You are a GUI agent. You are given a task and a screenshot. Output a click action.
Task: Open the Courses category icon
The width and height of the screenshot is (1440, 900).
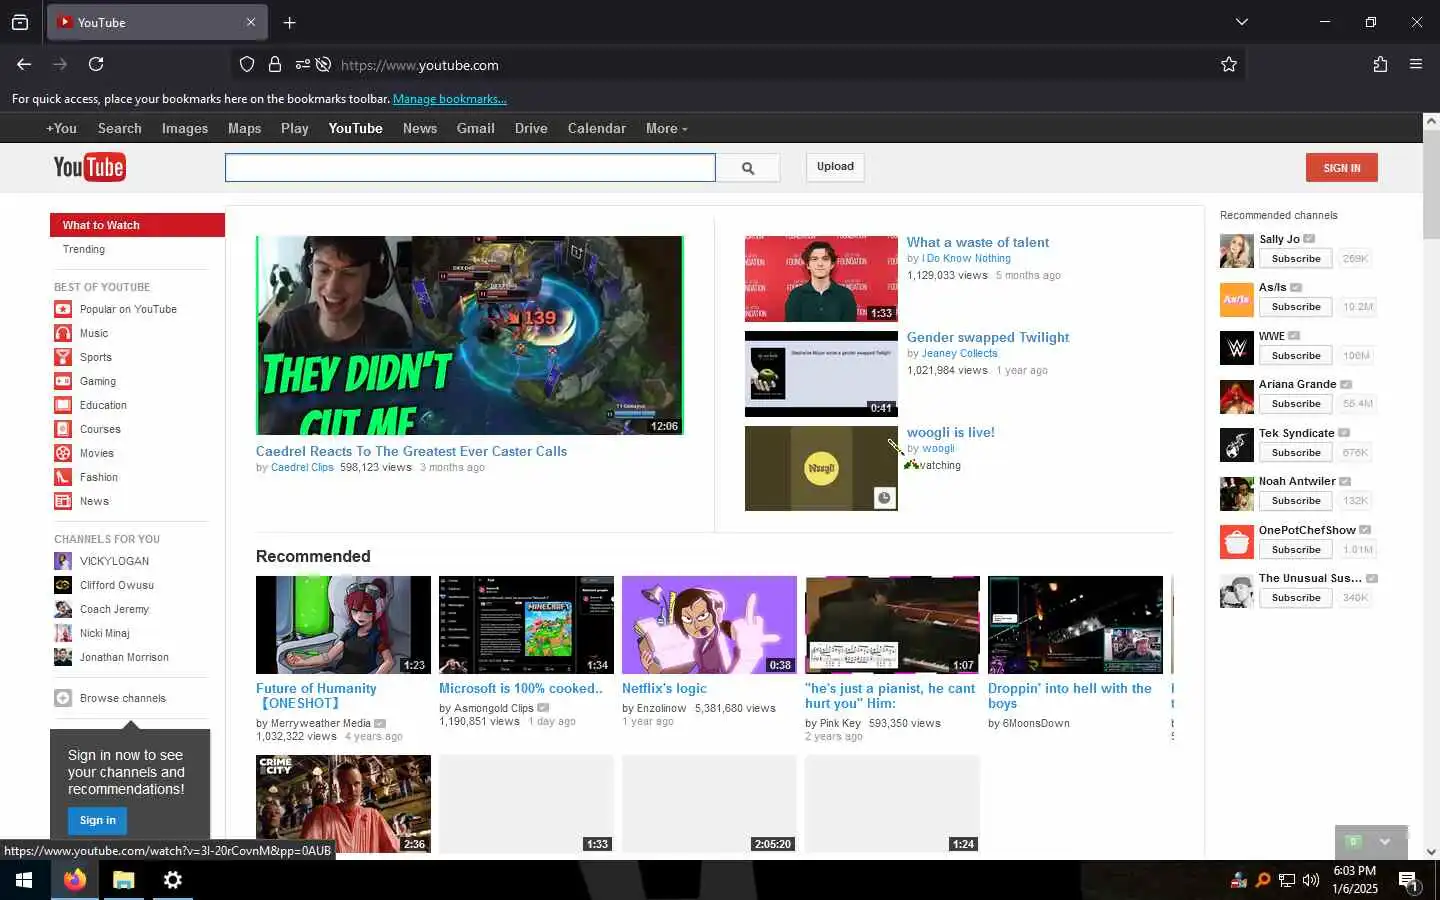click(x=63, y=429)
